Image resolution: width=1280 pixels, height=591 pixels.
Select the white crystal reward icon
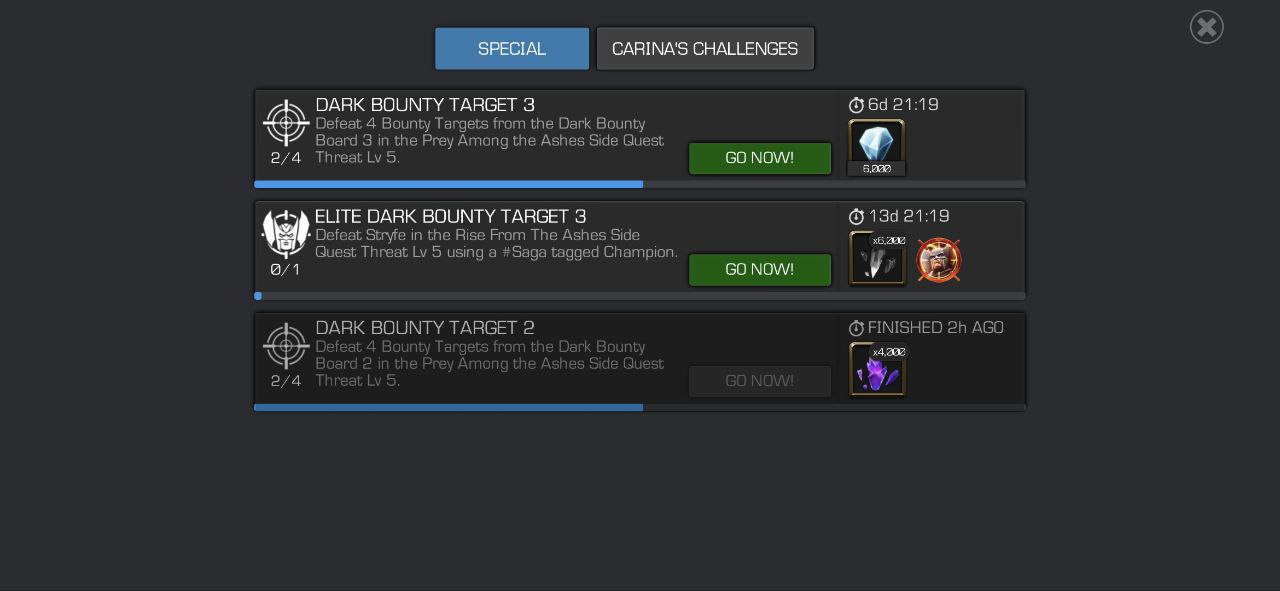coord(877,147)
